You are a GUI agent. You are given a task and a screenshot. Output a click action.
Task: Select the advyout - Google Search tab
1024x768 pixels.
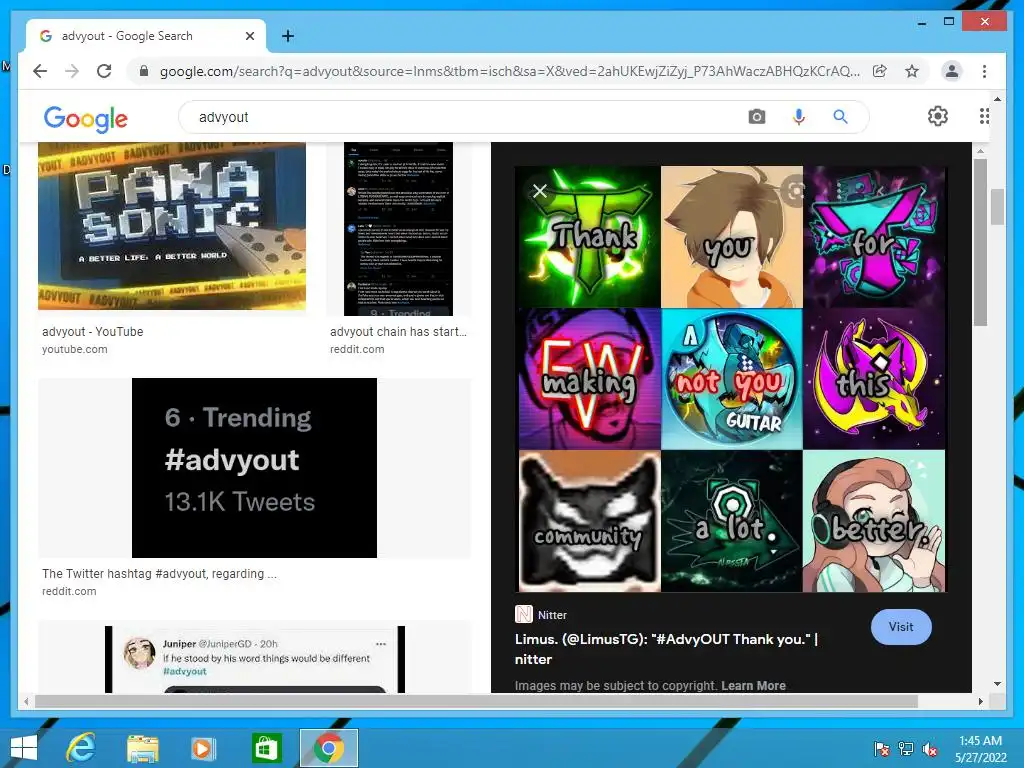[x=146, y=36]
